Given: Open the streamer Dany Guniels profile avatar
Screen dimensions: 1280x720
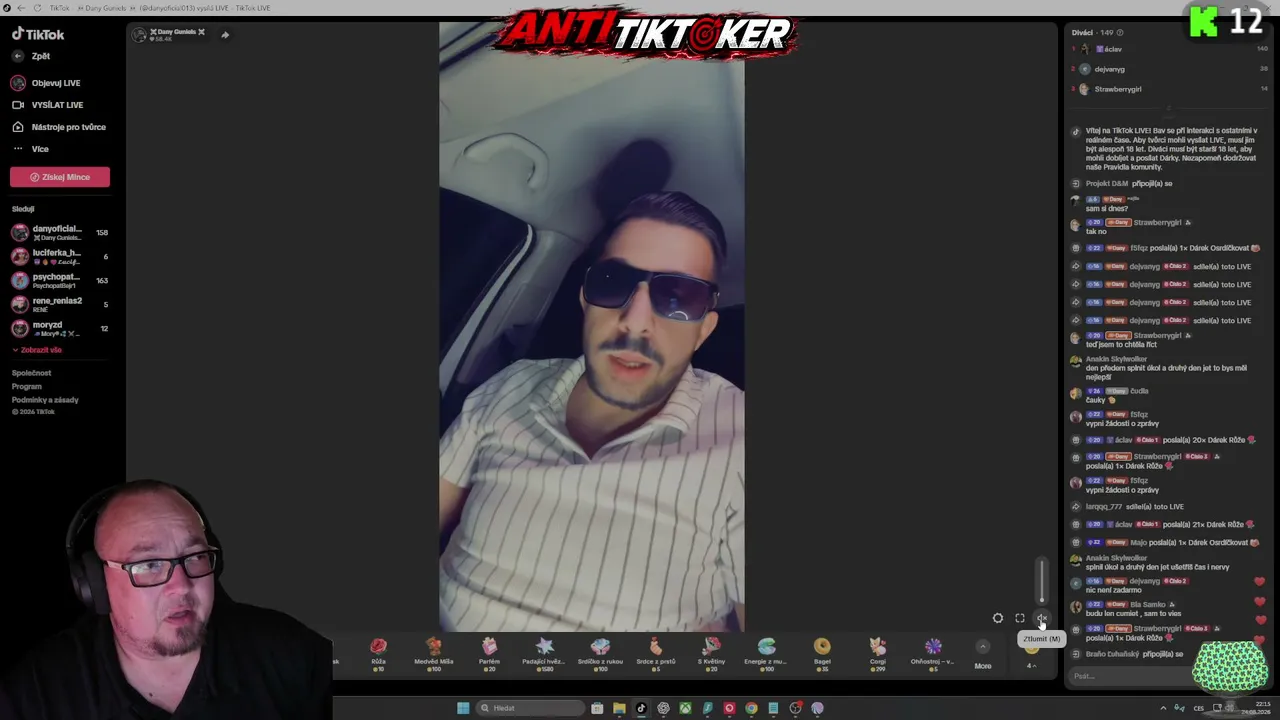Looking at the screenshot, I should 140,35.
